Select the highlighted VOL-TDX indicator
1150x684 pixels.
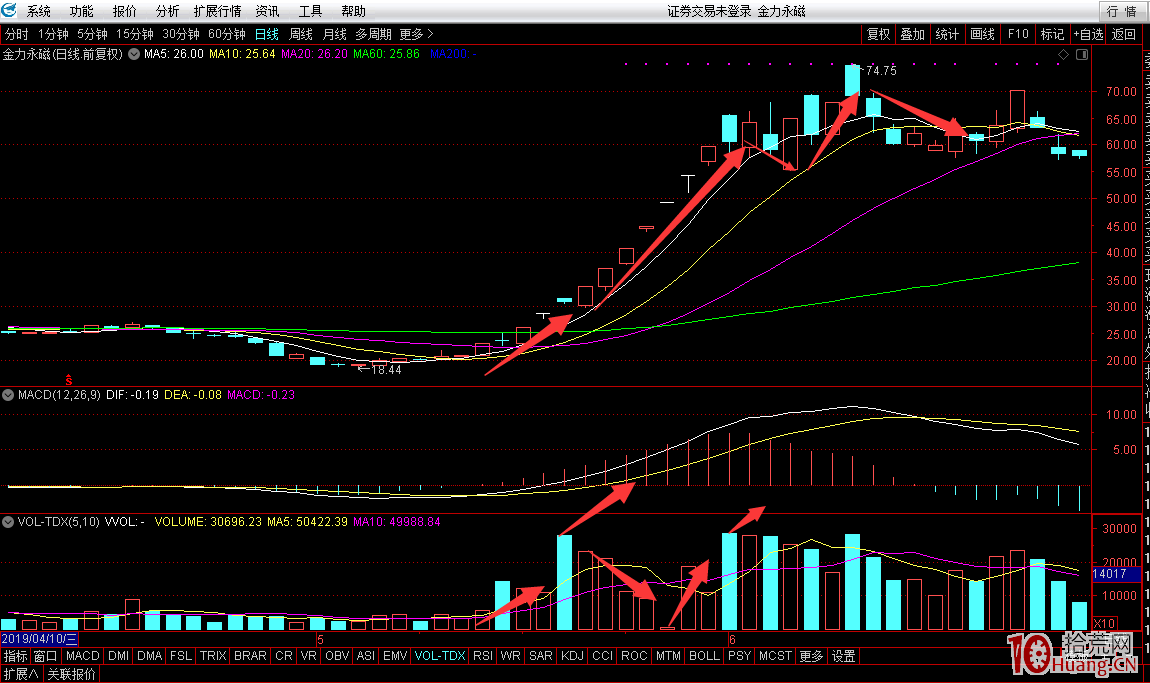pos(440,656)
